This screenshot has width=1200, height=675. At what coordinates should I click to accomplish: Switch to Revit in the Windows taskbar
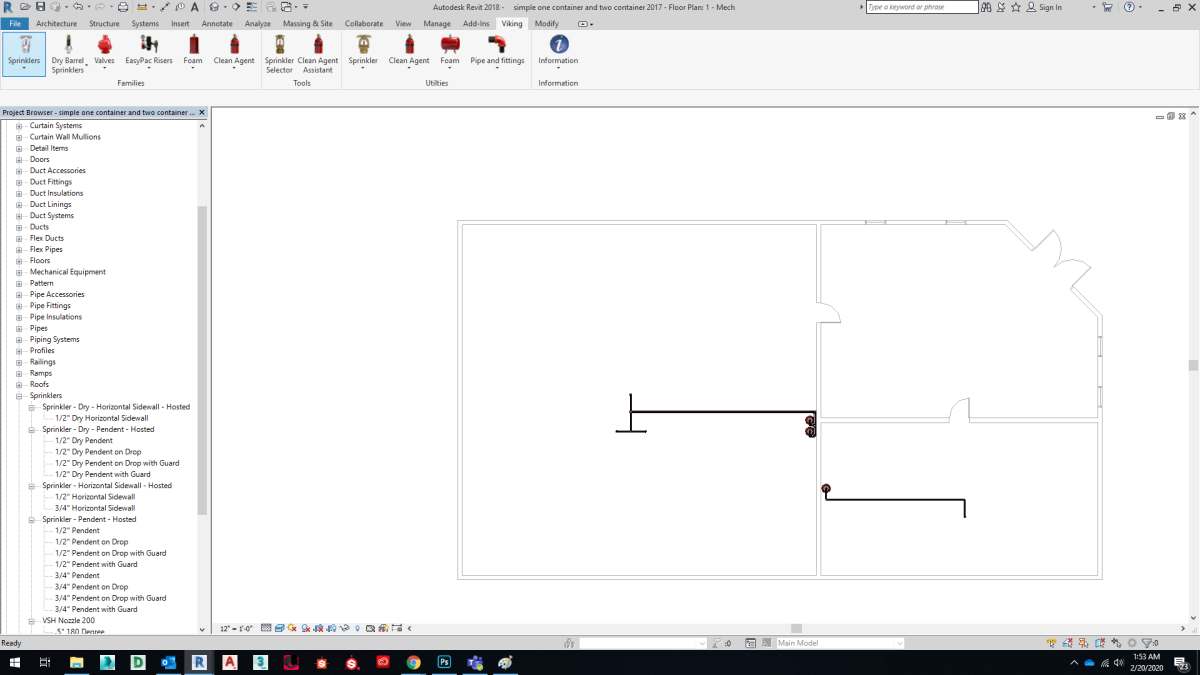199,662
